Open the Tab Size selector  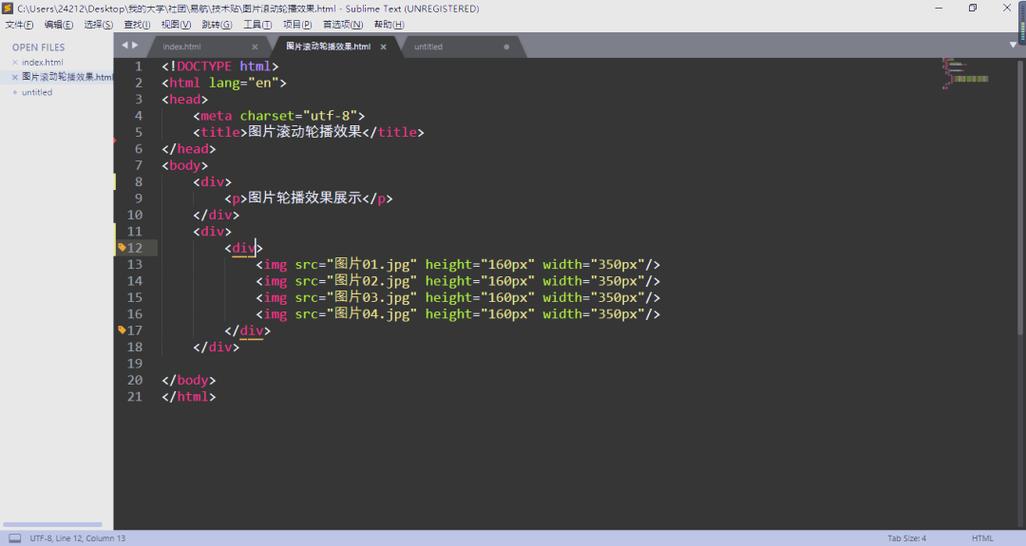(906, 538)
